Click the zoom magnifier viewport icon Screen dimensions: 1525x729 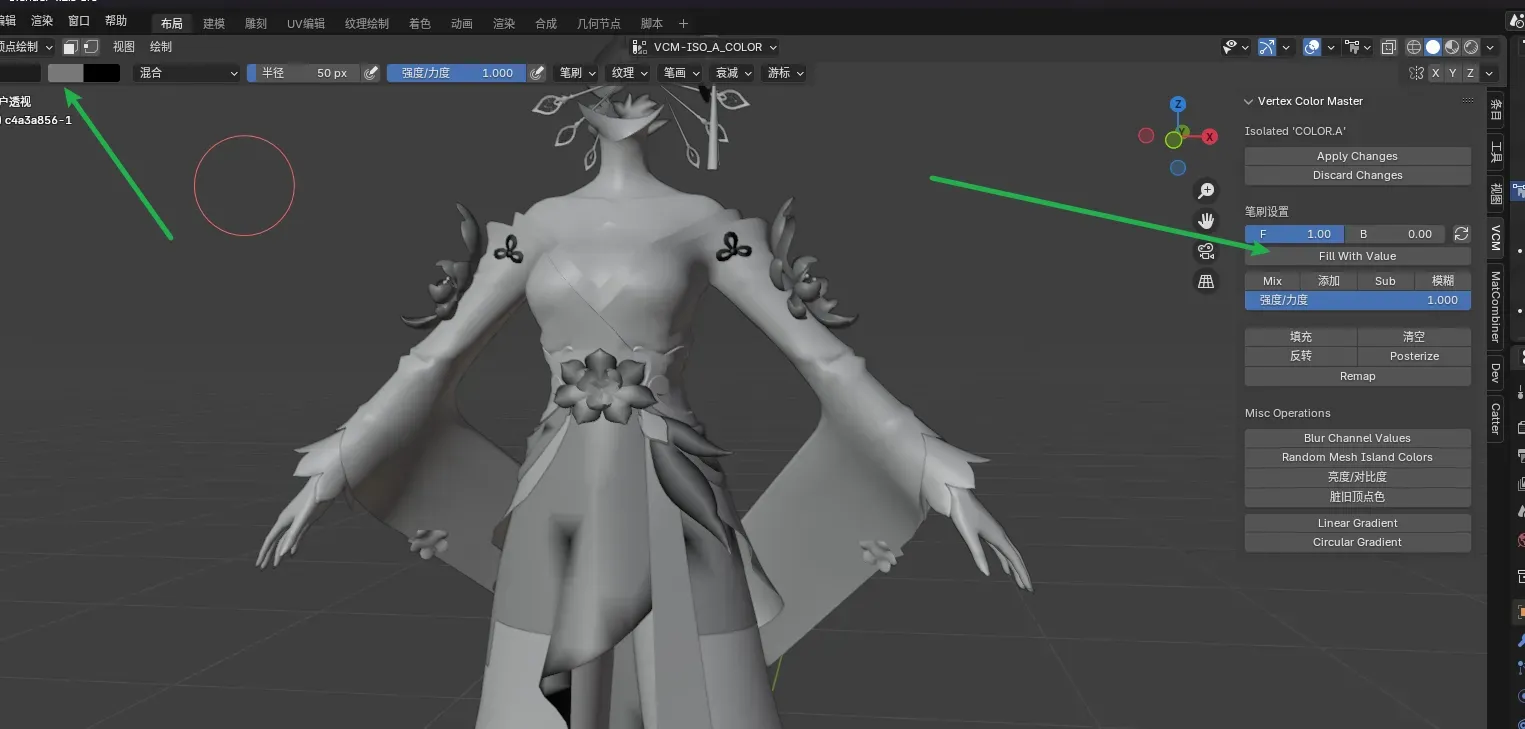[1206, 190]
